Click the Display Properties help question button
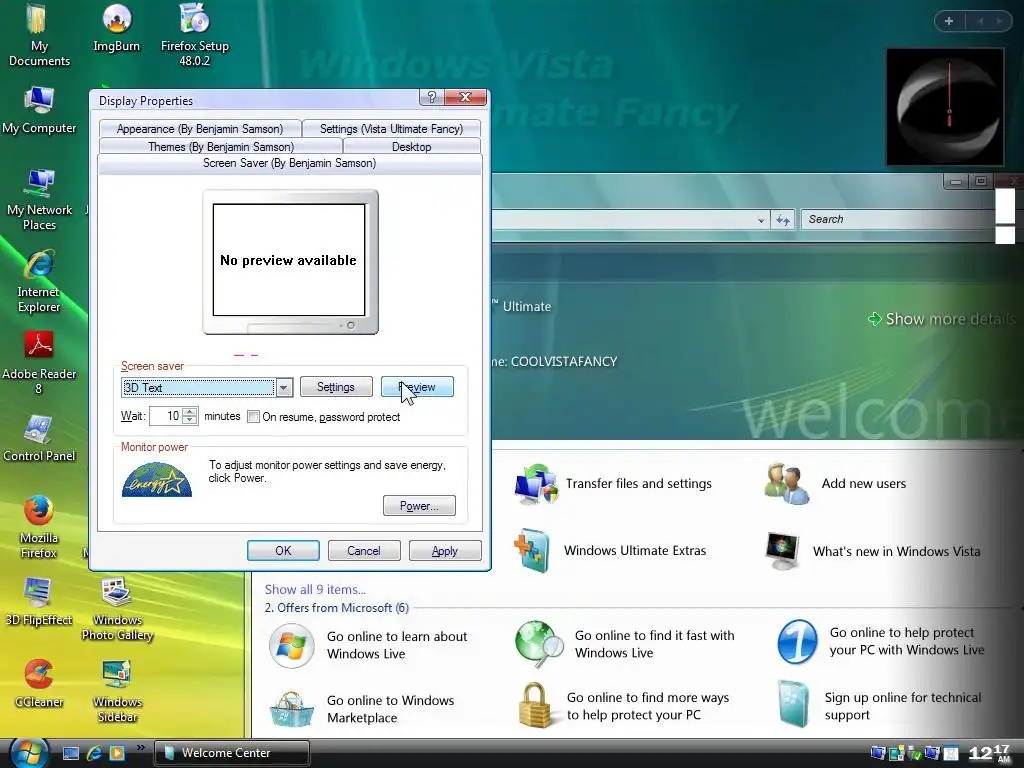 click(431, 97)
